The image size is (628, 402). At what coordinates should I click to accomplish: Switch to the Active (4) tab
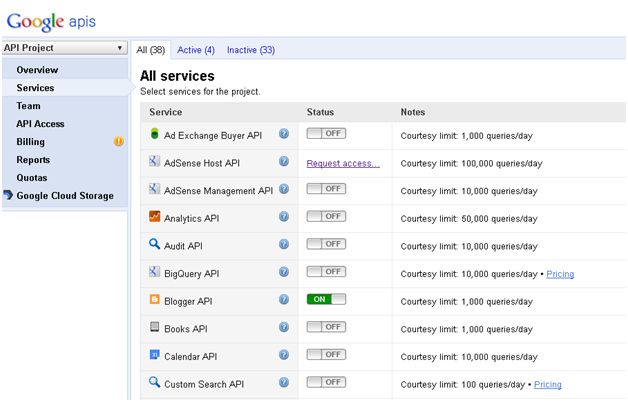pyautogui.click(x=196, y=50)
